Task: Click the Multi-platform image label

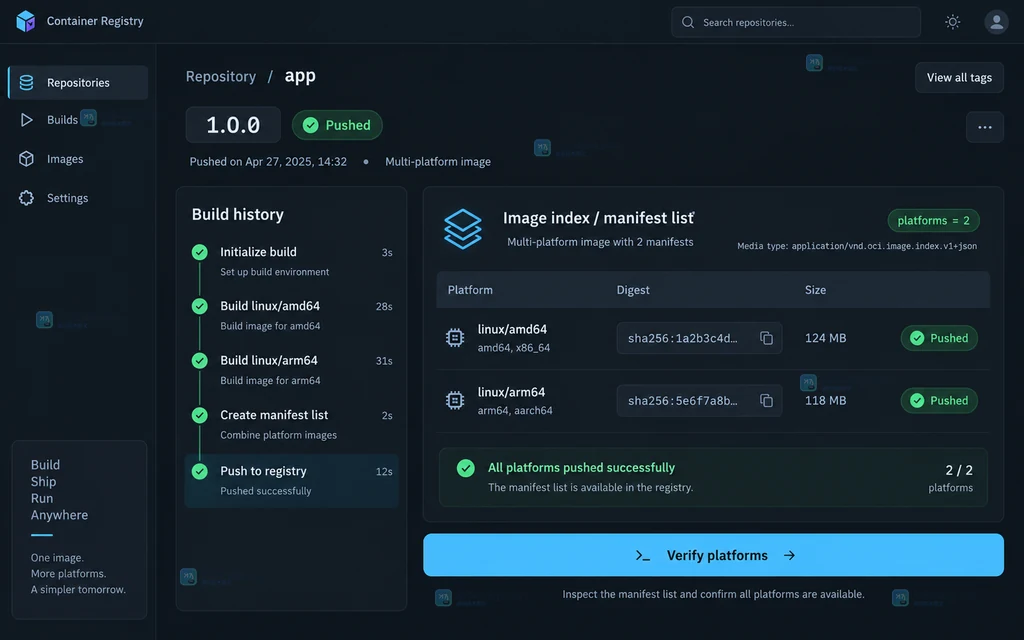Action: [438, 161]
